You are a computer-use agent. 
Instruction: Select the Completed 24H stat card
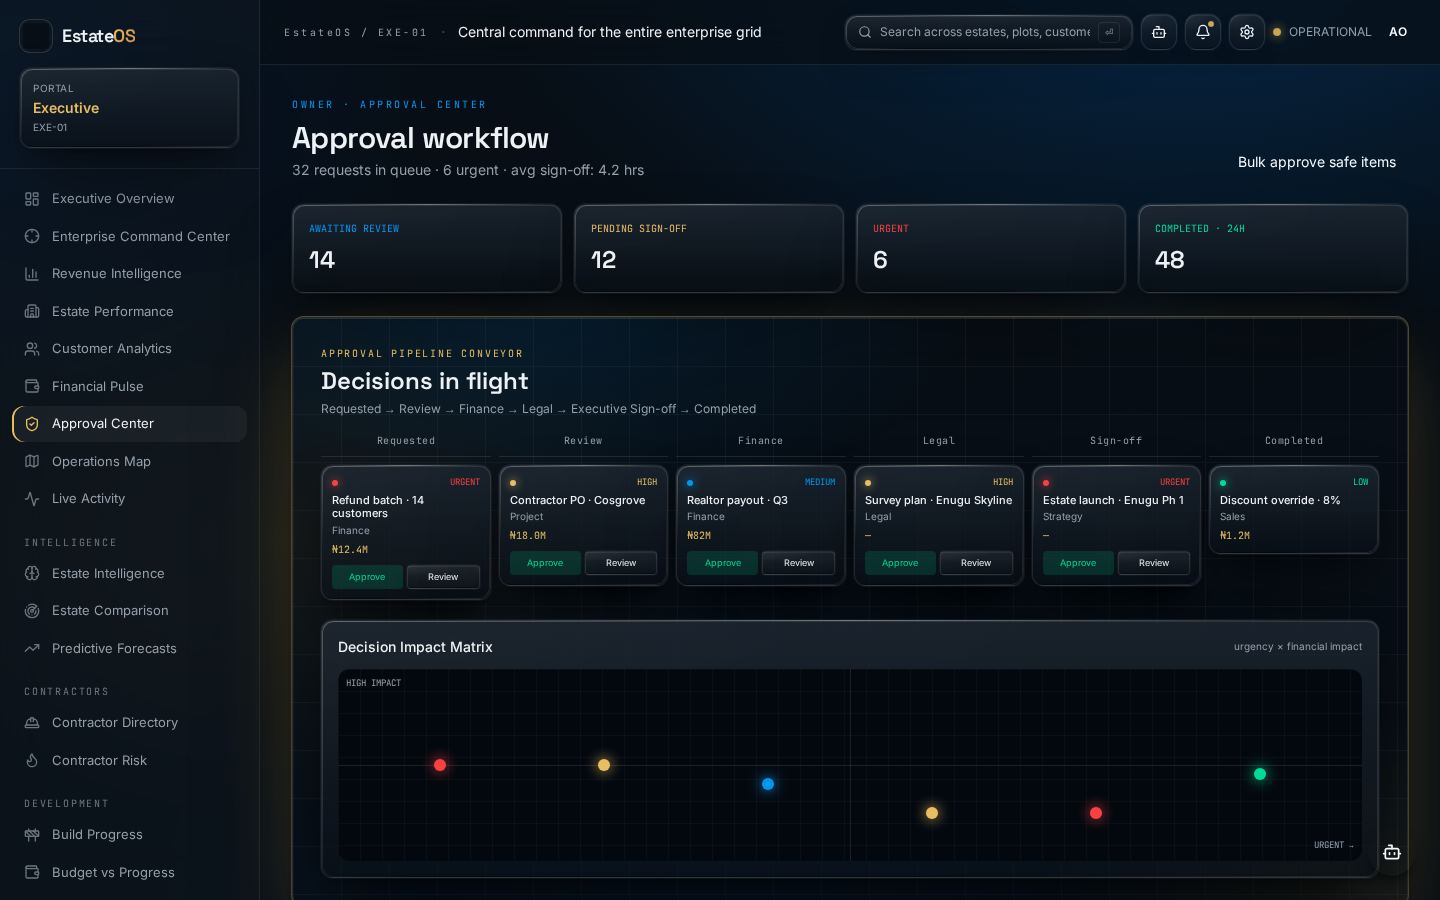(x=1273, y=249)
